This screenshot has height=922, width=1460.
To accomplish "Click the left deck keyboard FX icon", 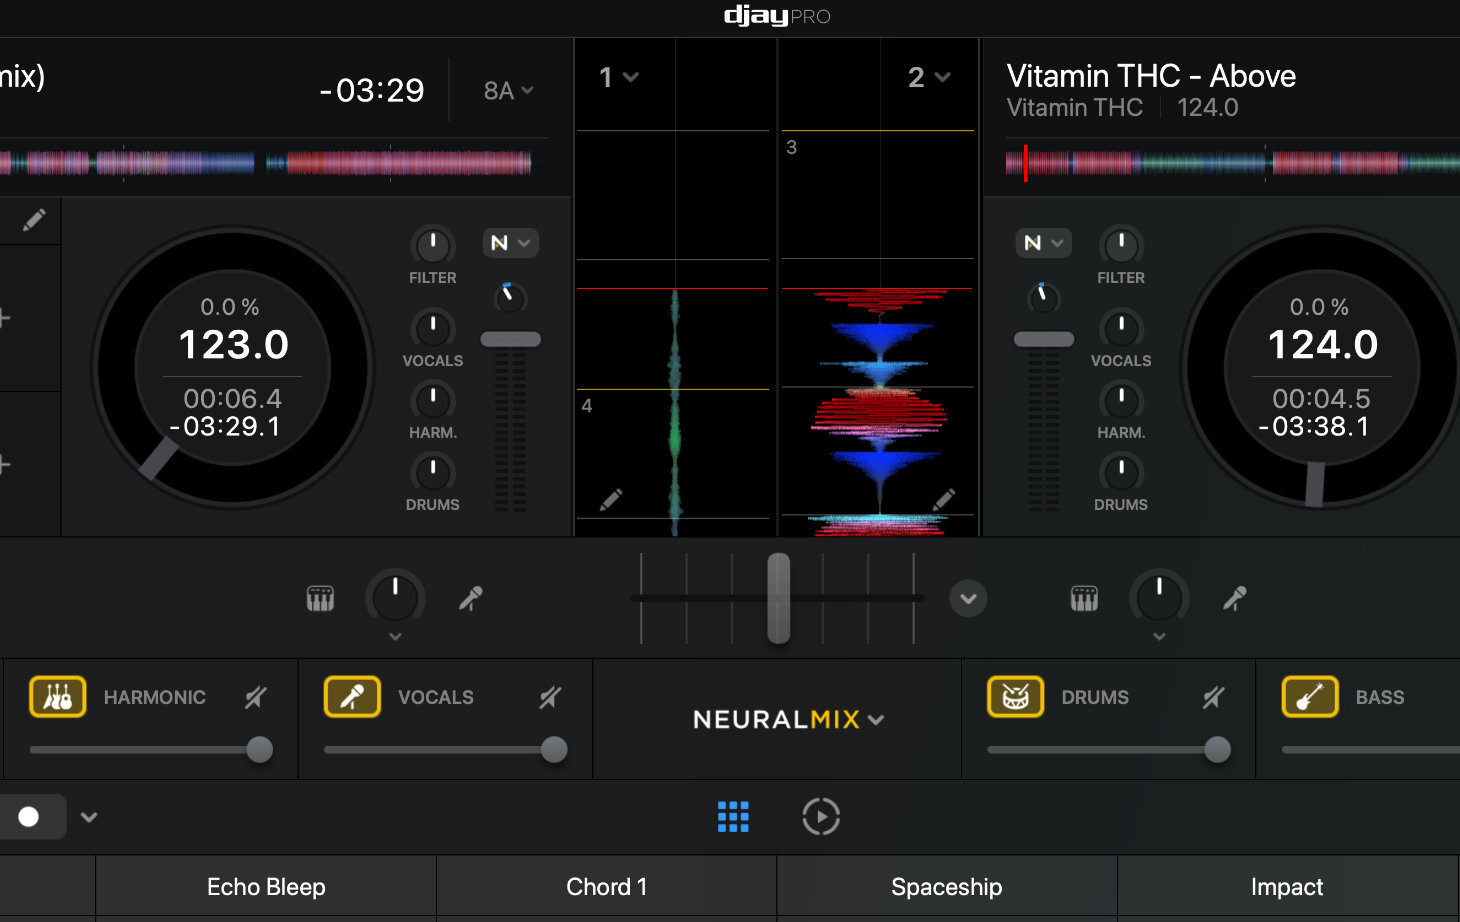I will [x=320, y=599].
